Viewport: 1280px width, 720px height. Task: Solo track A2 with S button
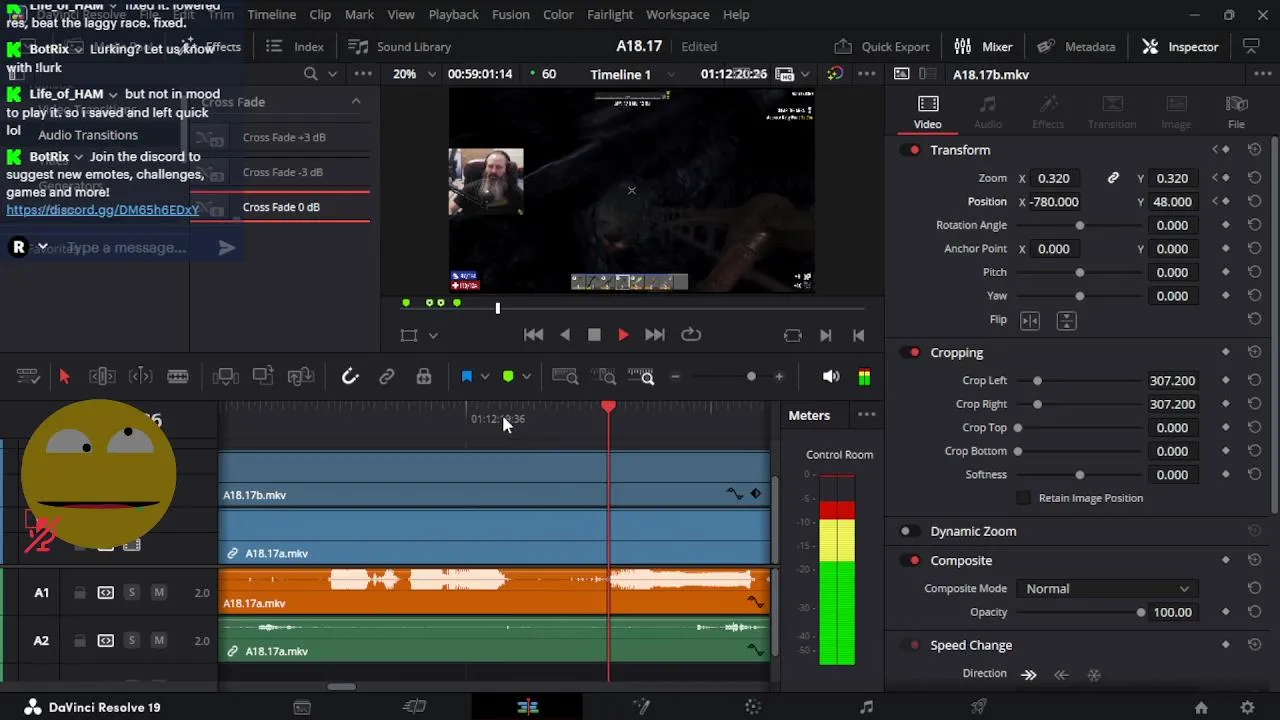pyautogui.click(x=131, y=641)
